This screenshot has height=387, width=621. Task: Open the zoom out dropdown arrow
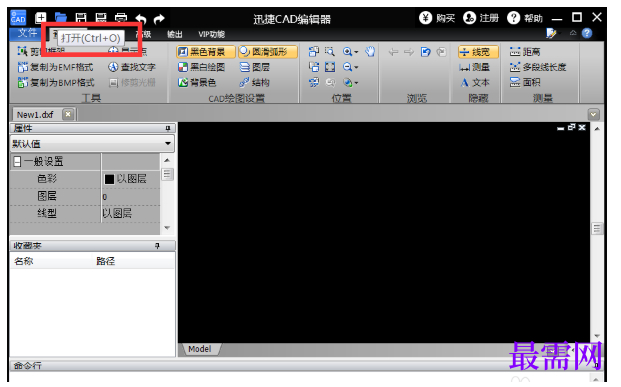click(x=356, y=67)
